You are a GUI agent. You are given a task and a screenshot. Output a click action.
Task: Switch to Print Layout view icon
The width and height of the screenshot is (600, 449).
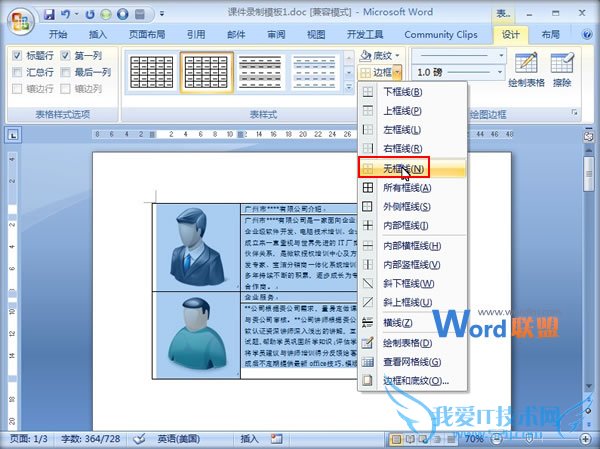coord(396,438)
